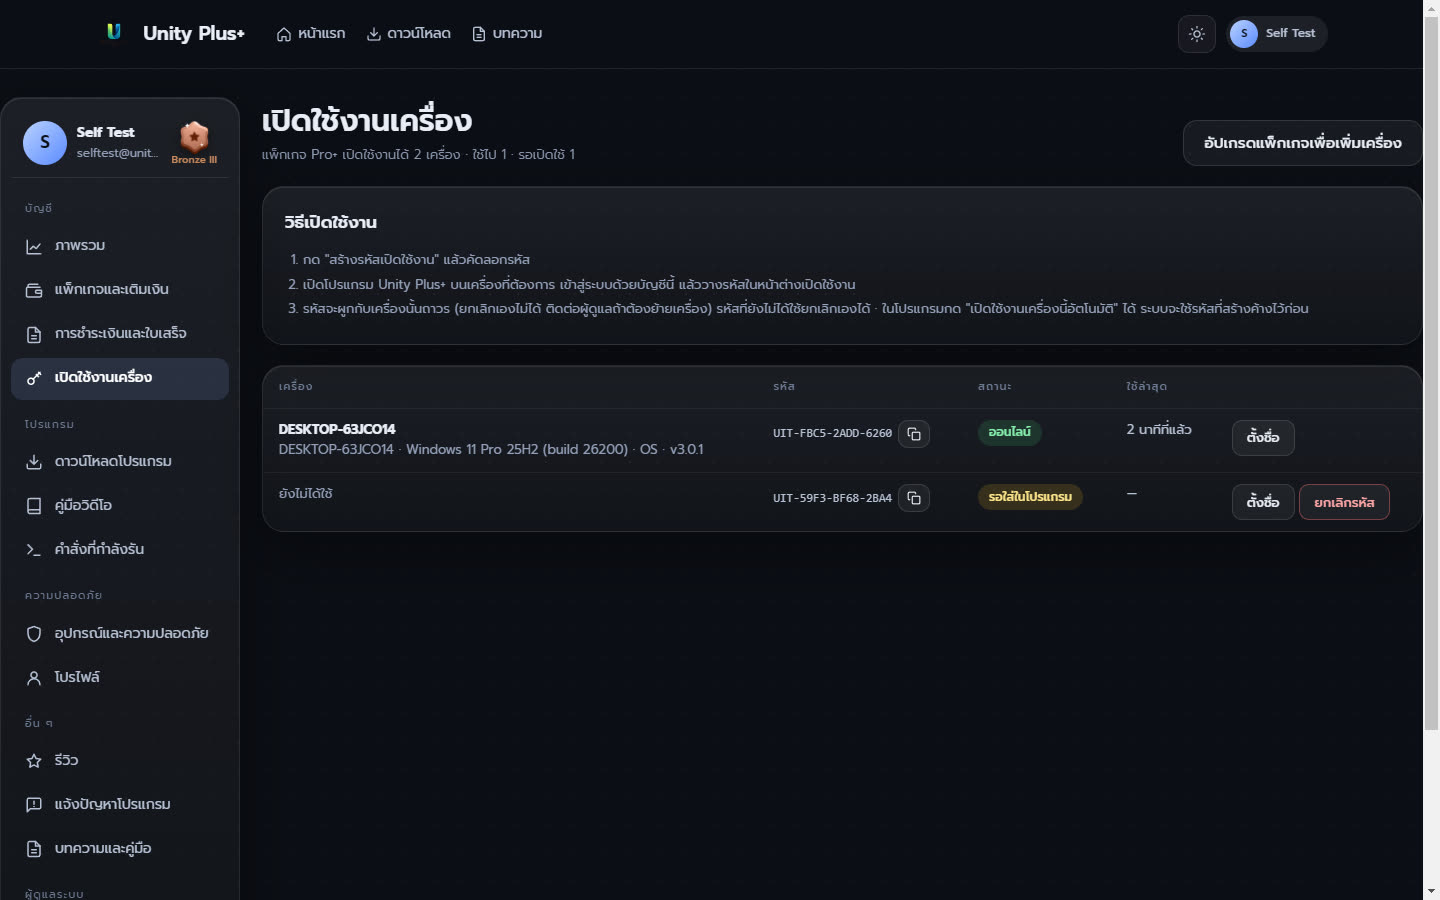Open การชำระเงินและใบเสร็จ in the sidebar

tap(120, 334)
